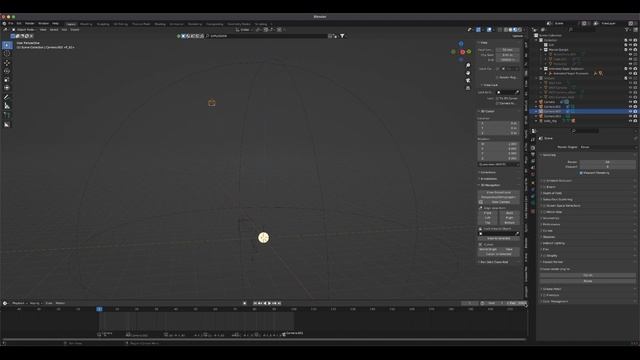Click the zoom magnifier viewport gizmo

[468, 65]
